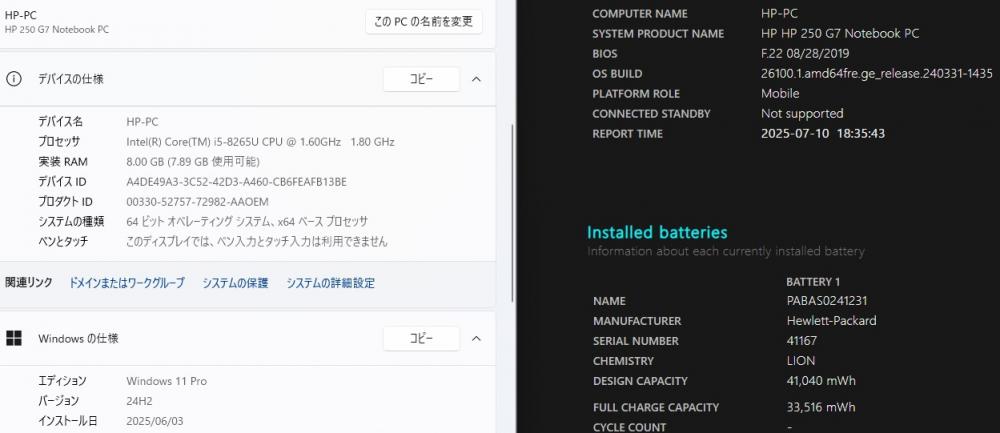The width and height of the screenshot is (1000, 433).
Task: Select BIOS value F.22 08/28/2019 in report
Action: pyautogui.click(x=805, y=54)
